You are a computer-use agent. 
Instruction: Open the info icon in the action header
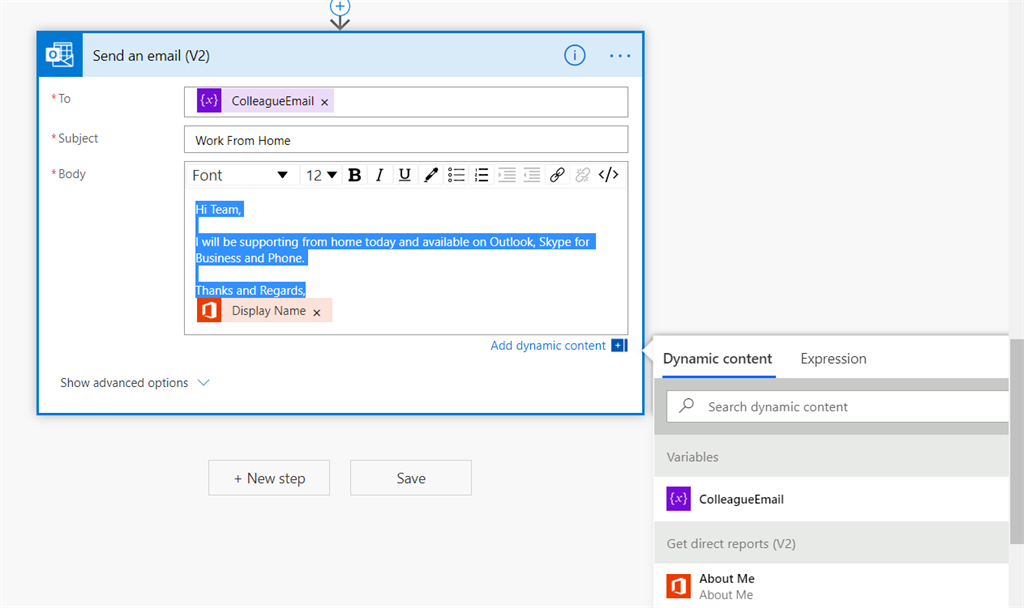pyautogui.click(x=575, y=56)
